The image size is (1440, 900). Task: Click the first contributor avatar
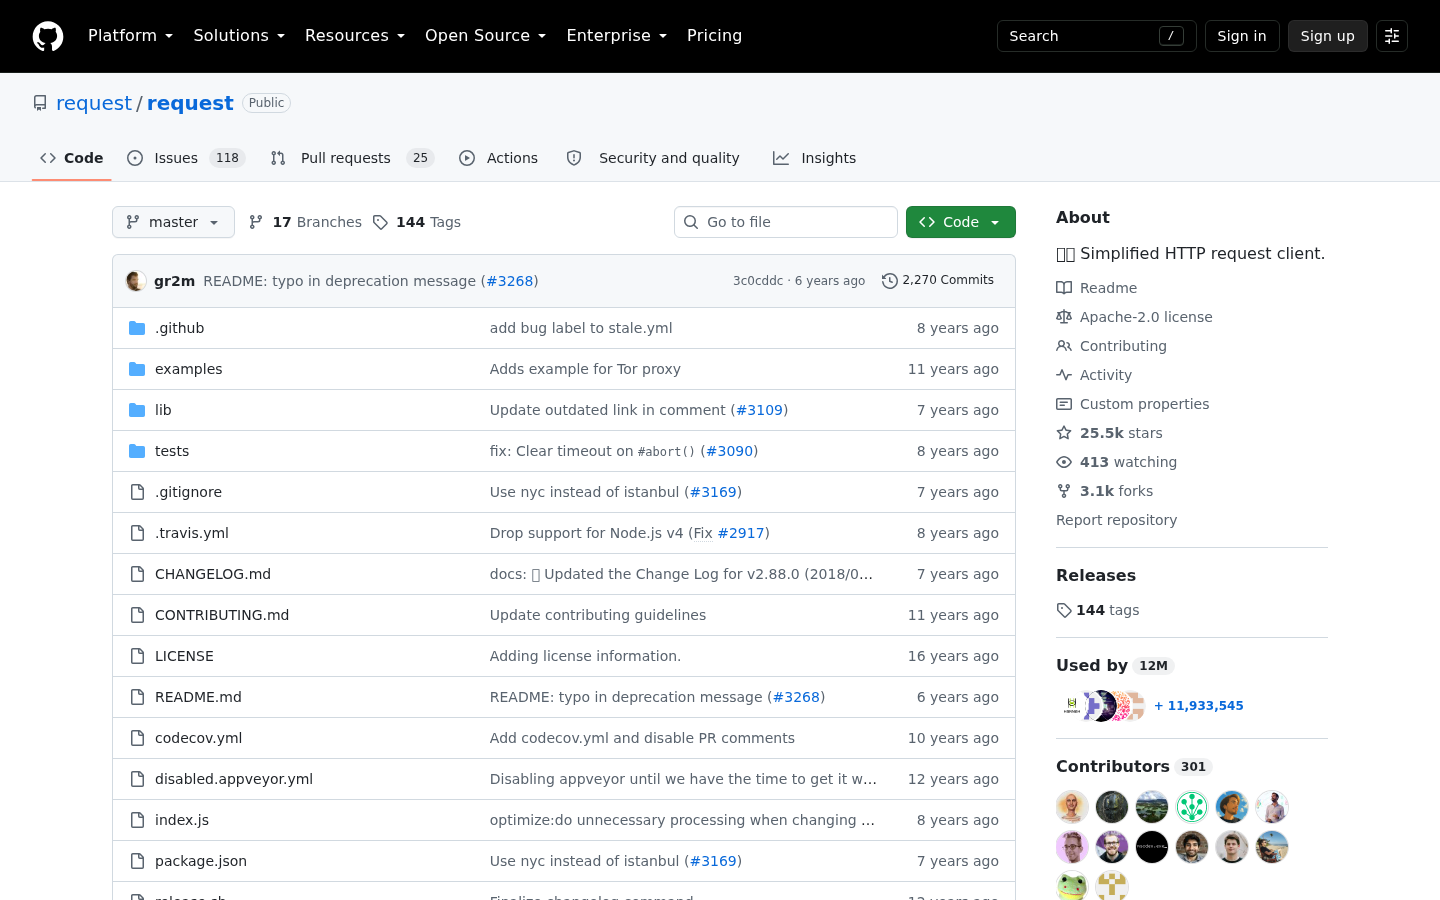(1072, 807)
